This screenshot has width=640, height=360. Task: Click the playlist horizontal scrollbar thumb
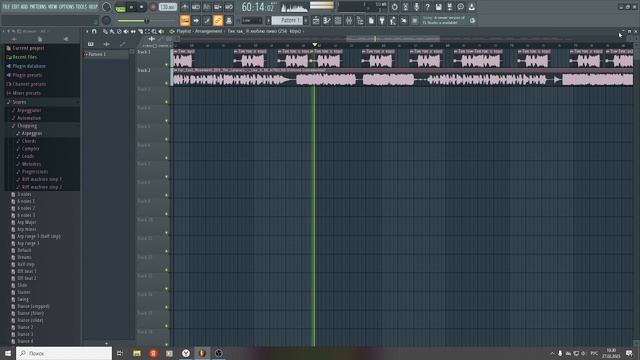(x=393, y=39)
